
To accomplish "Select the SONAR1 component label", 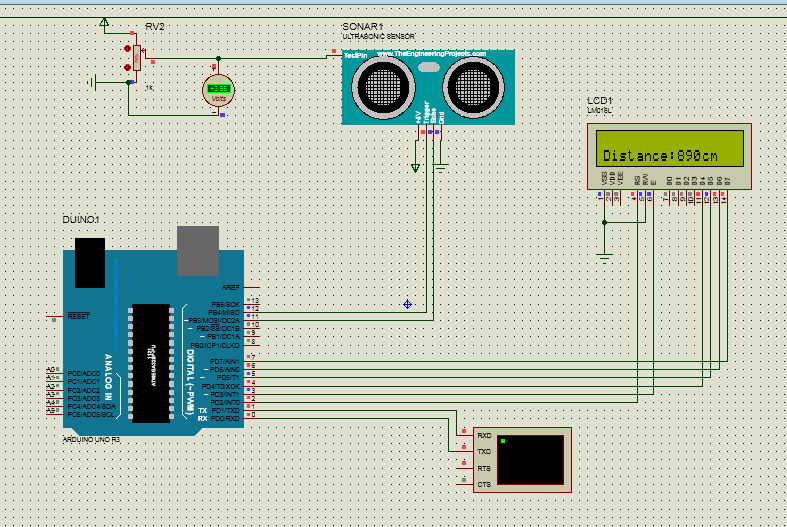I will click(x=362, y=27).
